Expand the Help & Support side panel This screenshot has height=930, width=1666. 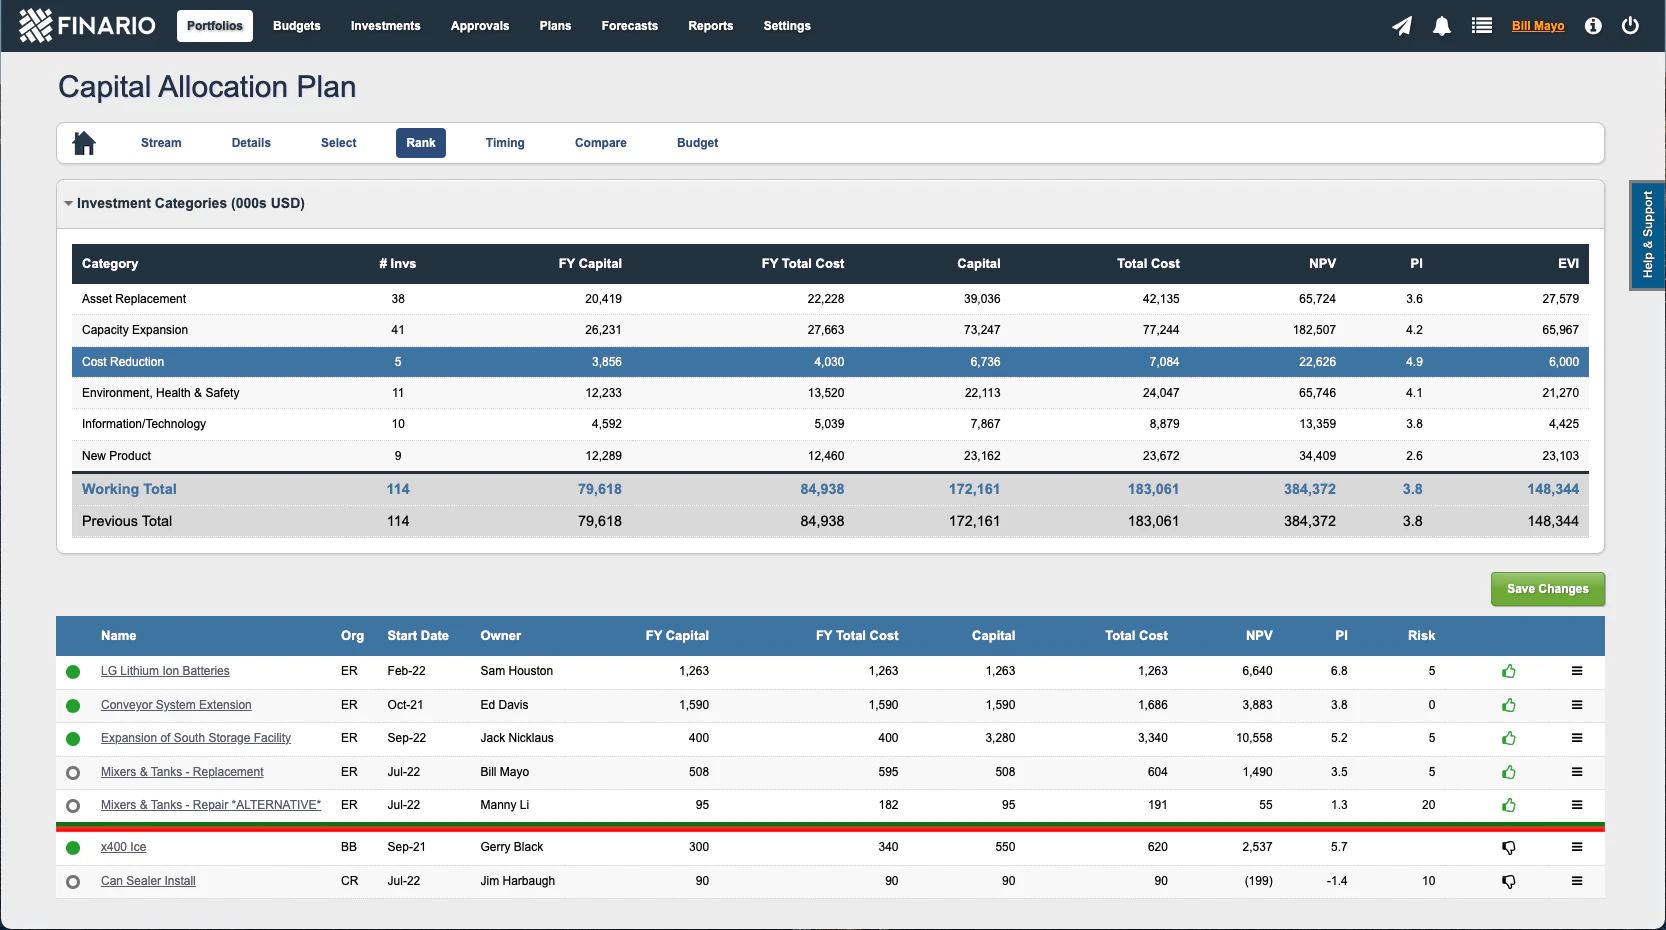point(1648,236)
